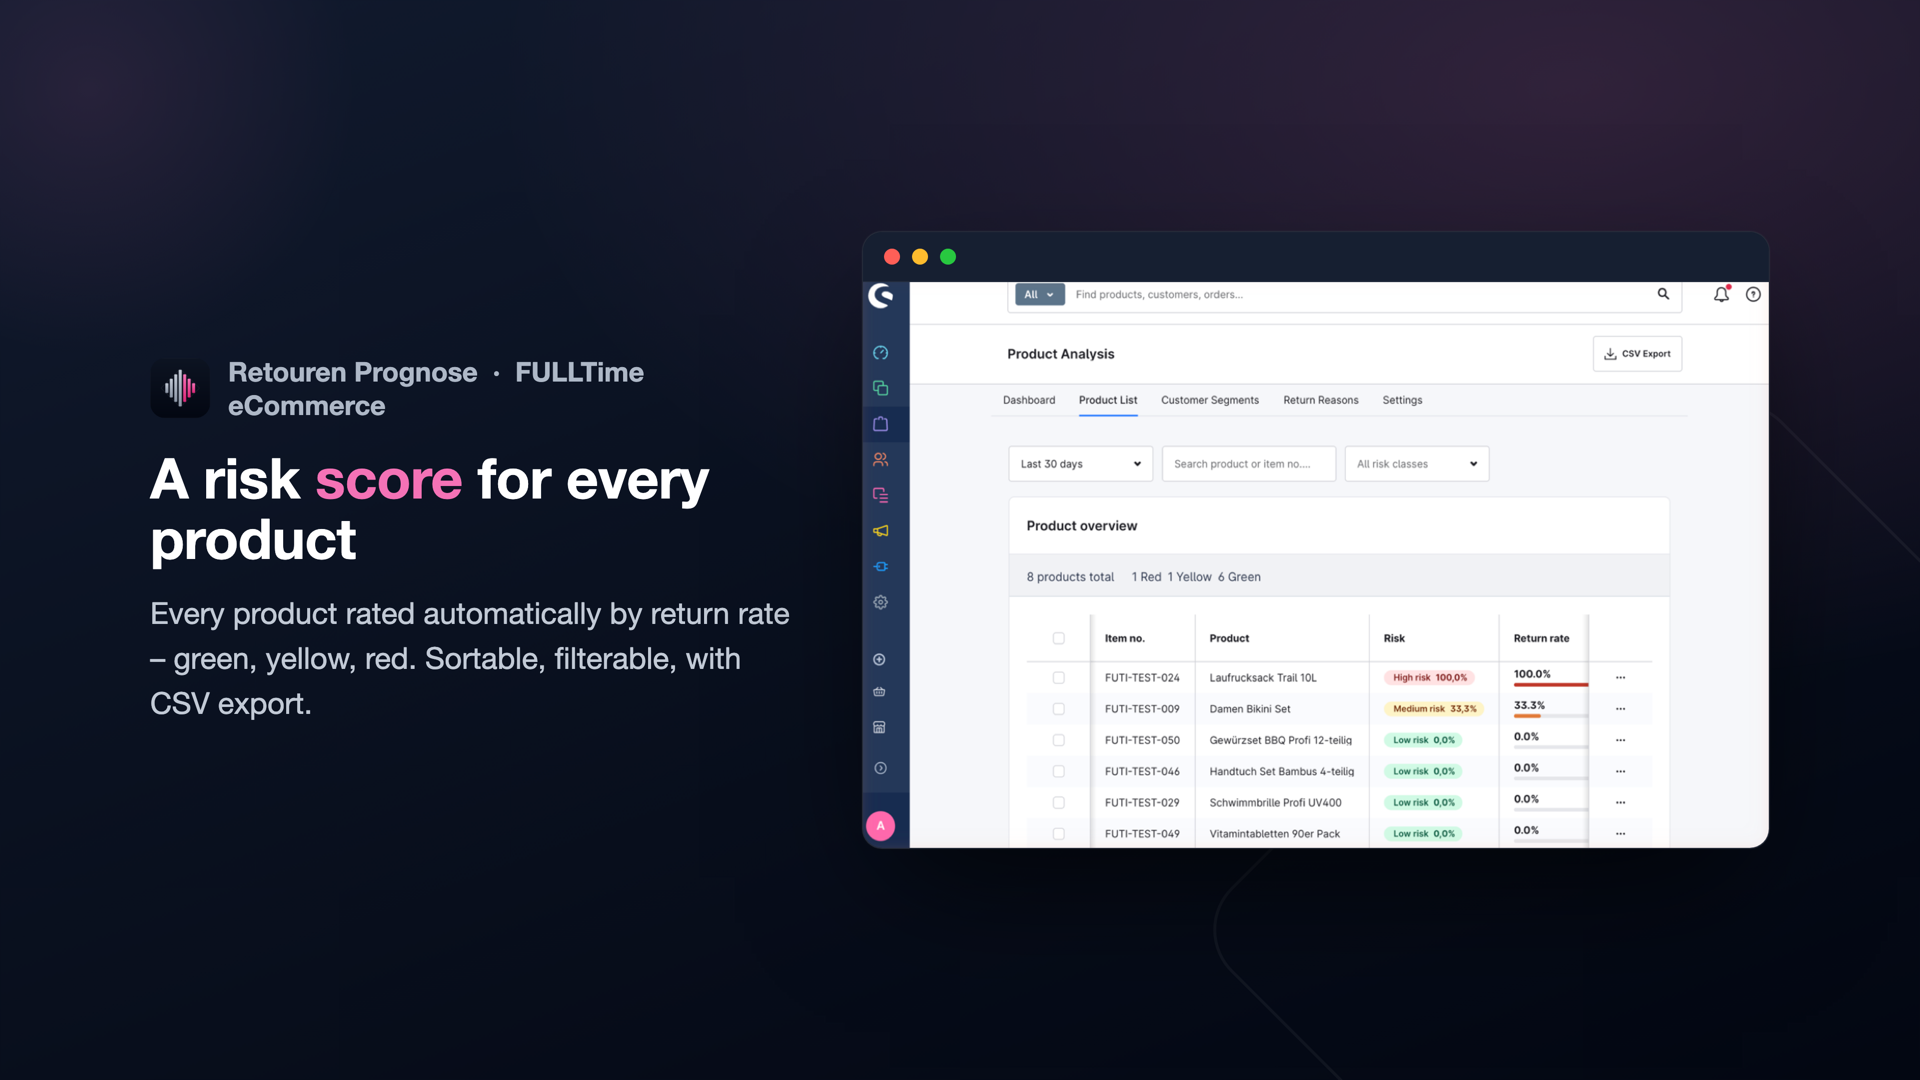Check the box for FUTI-TEST-009
The image size is (1920, 1080).
pos(1058,709)
